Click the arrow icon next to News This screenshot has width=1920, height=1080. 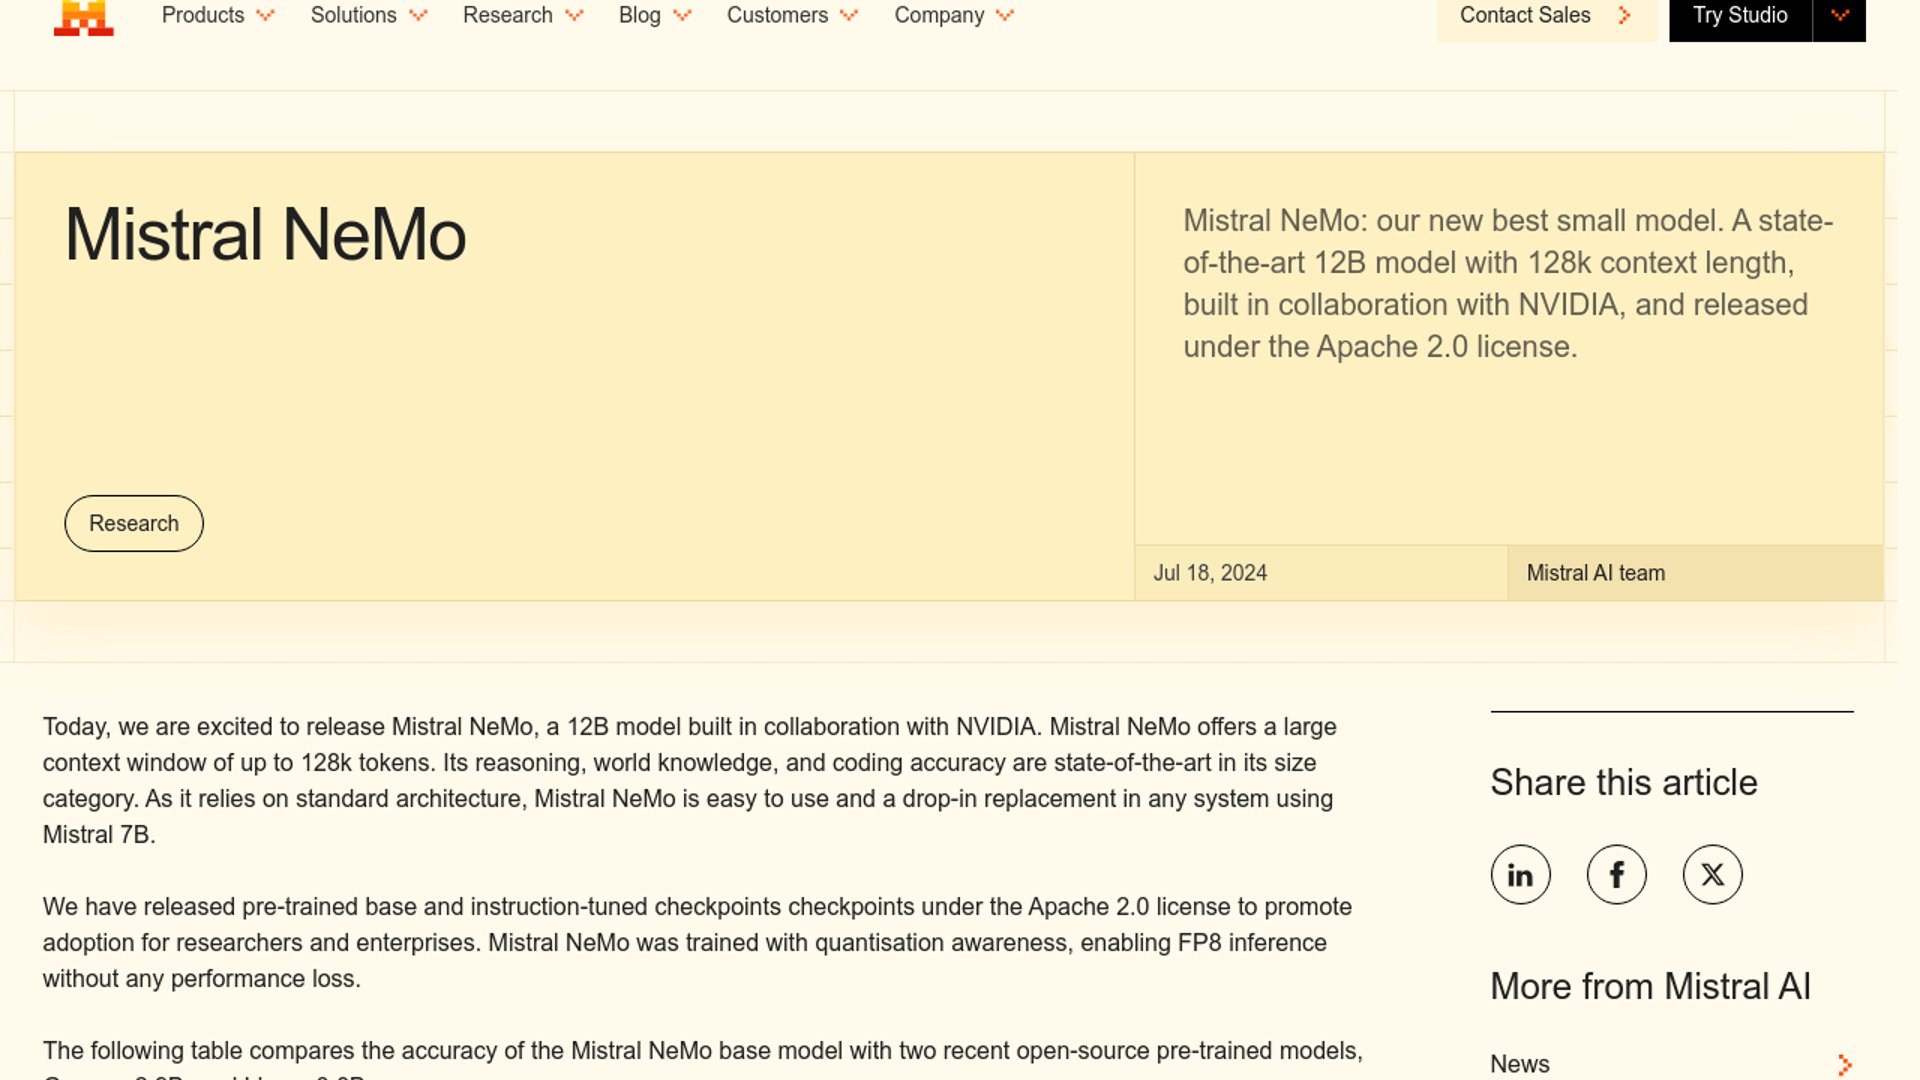point(1844,1065)
